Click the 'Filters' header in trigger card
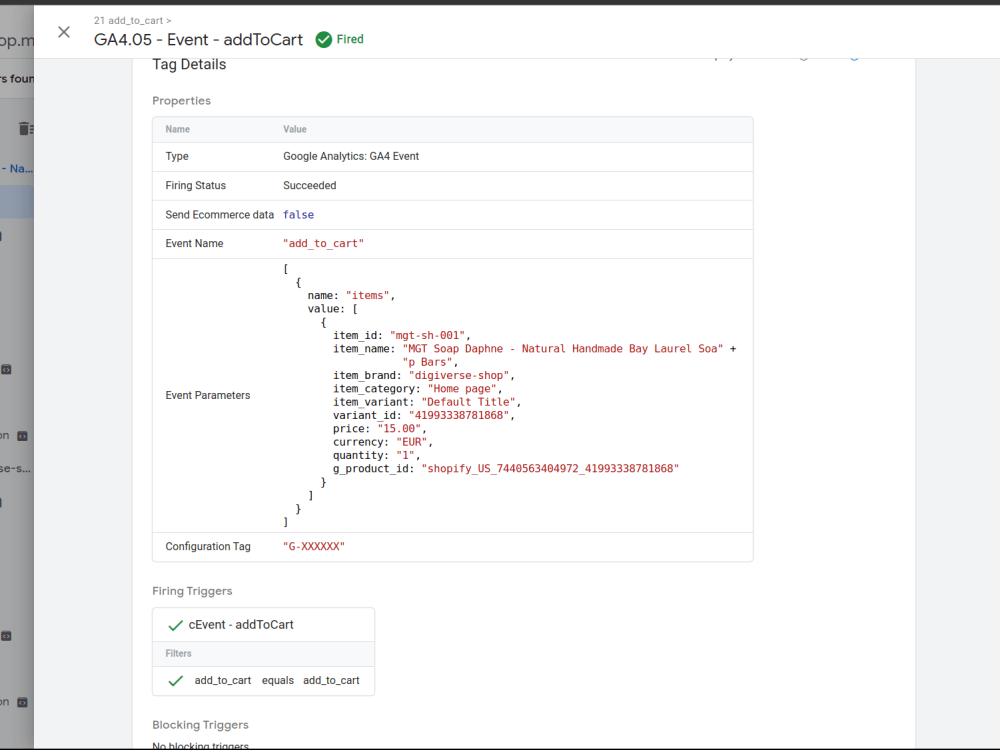Viewport: 1000px width, 750px height. tap(179, 654)
